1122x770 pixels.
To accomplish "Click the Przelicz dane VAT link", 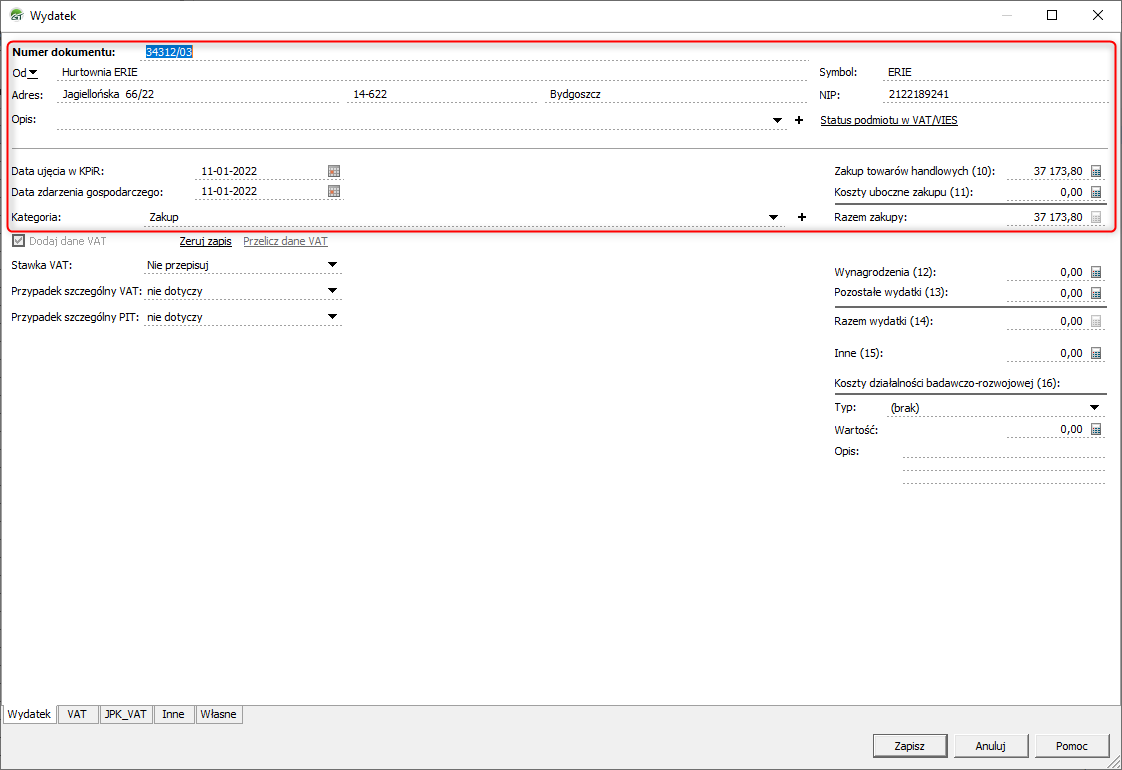I will click(286, 241).
